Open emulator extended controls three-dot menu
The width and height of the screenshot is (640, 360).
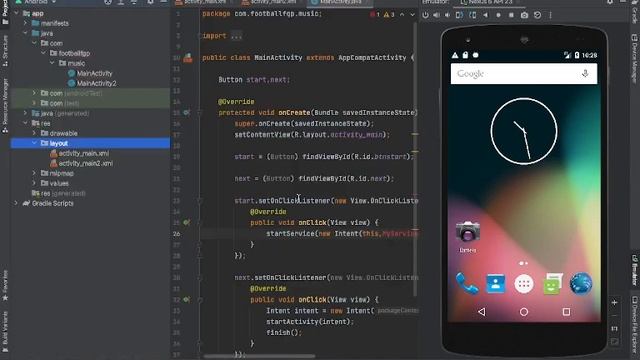pyautogui.click(x=550, y=15)
